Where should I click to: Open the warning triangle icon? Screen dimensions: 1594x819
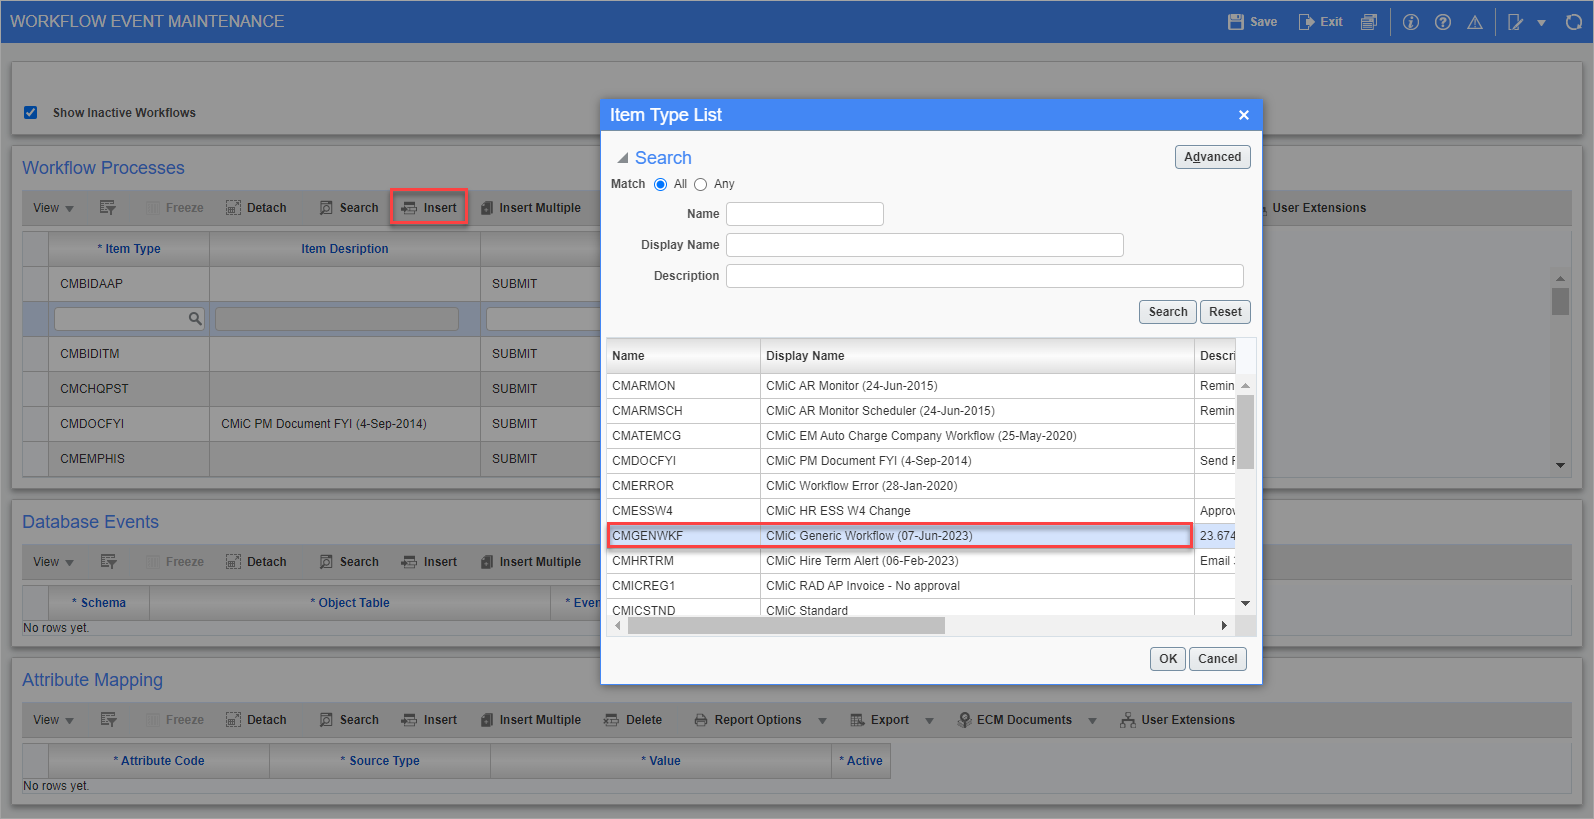(1475, 22)
